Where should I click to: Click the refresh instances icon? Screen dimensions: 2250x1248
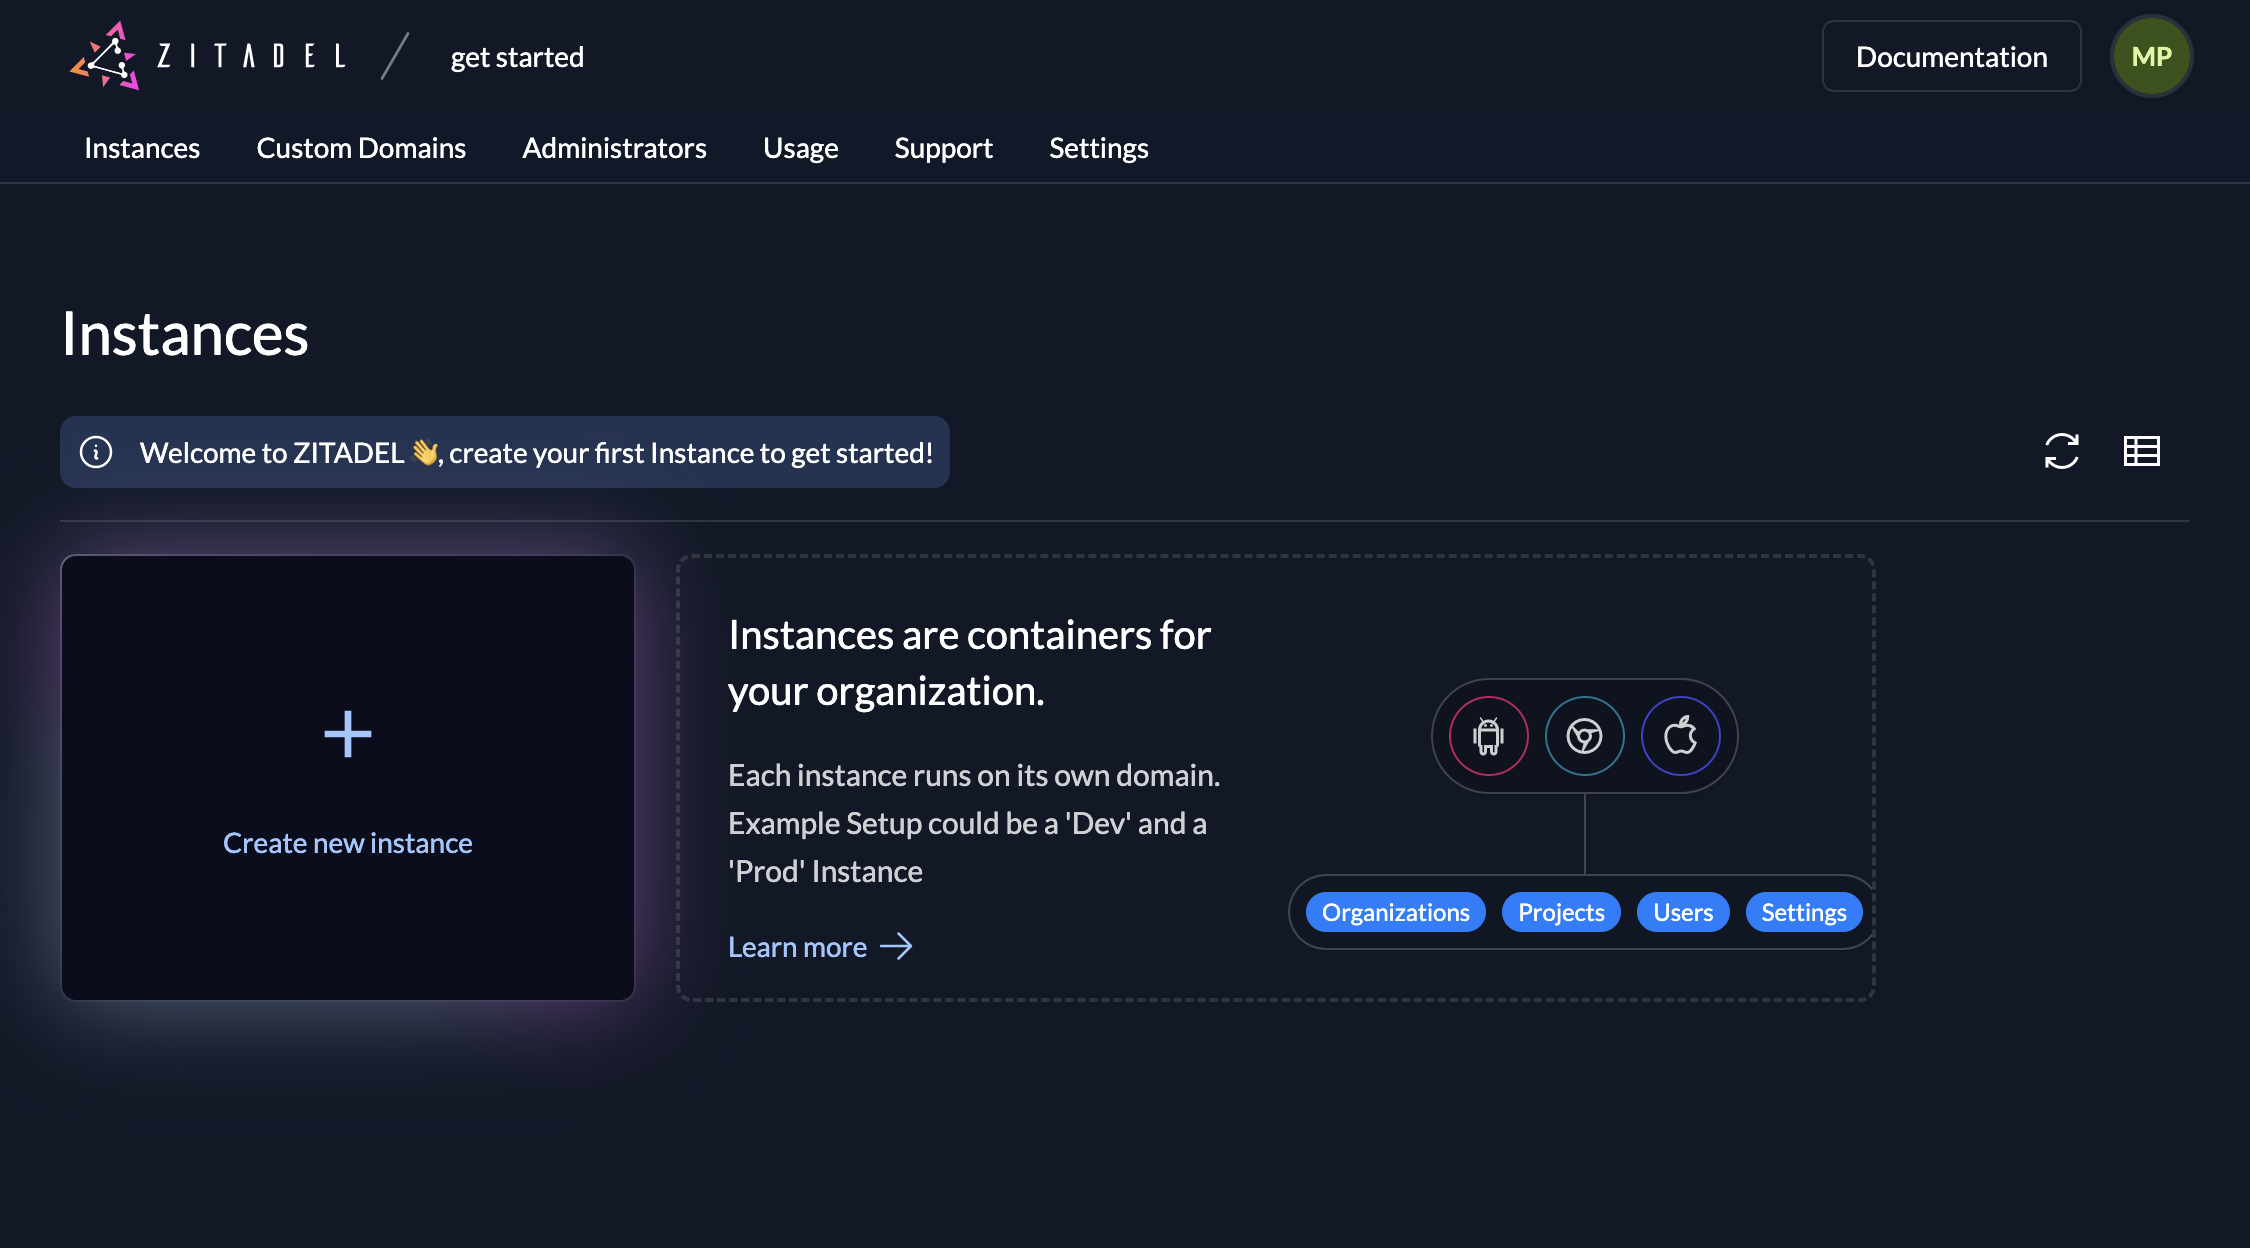click(x=2061, y=451)
